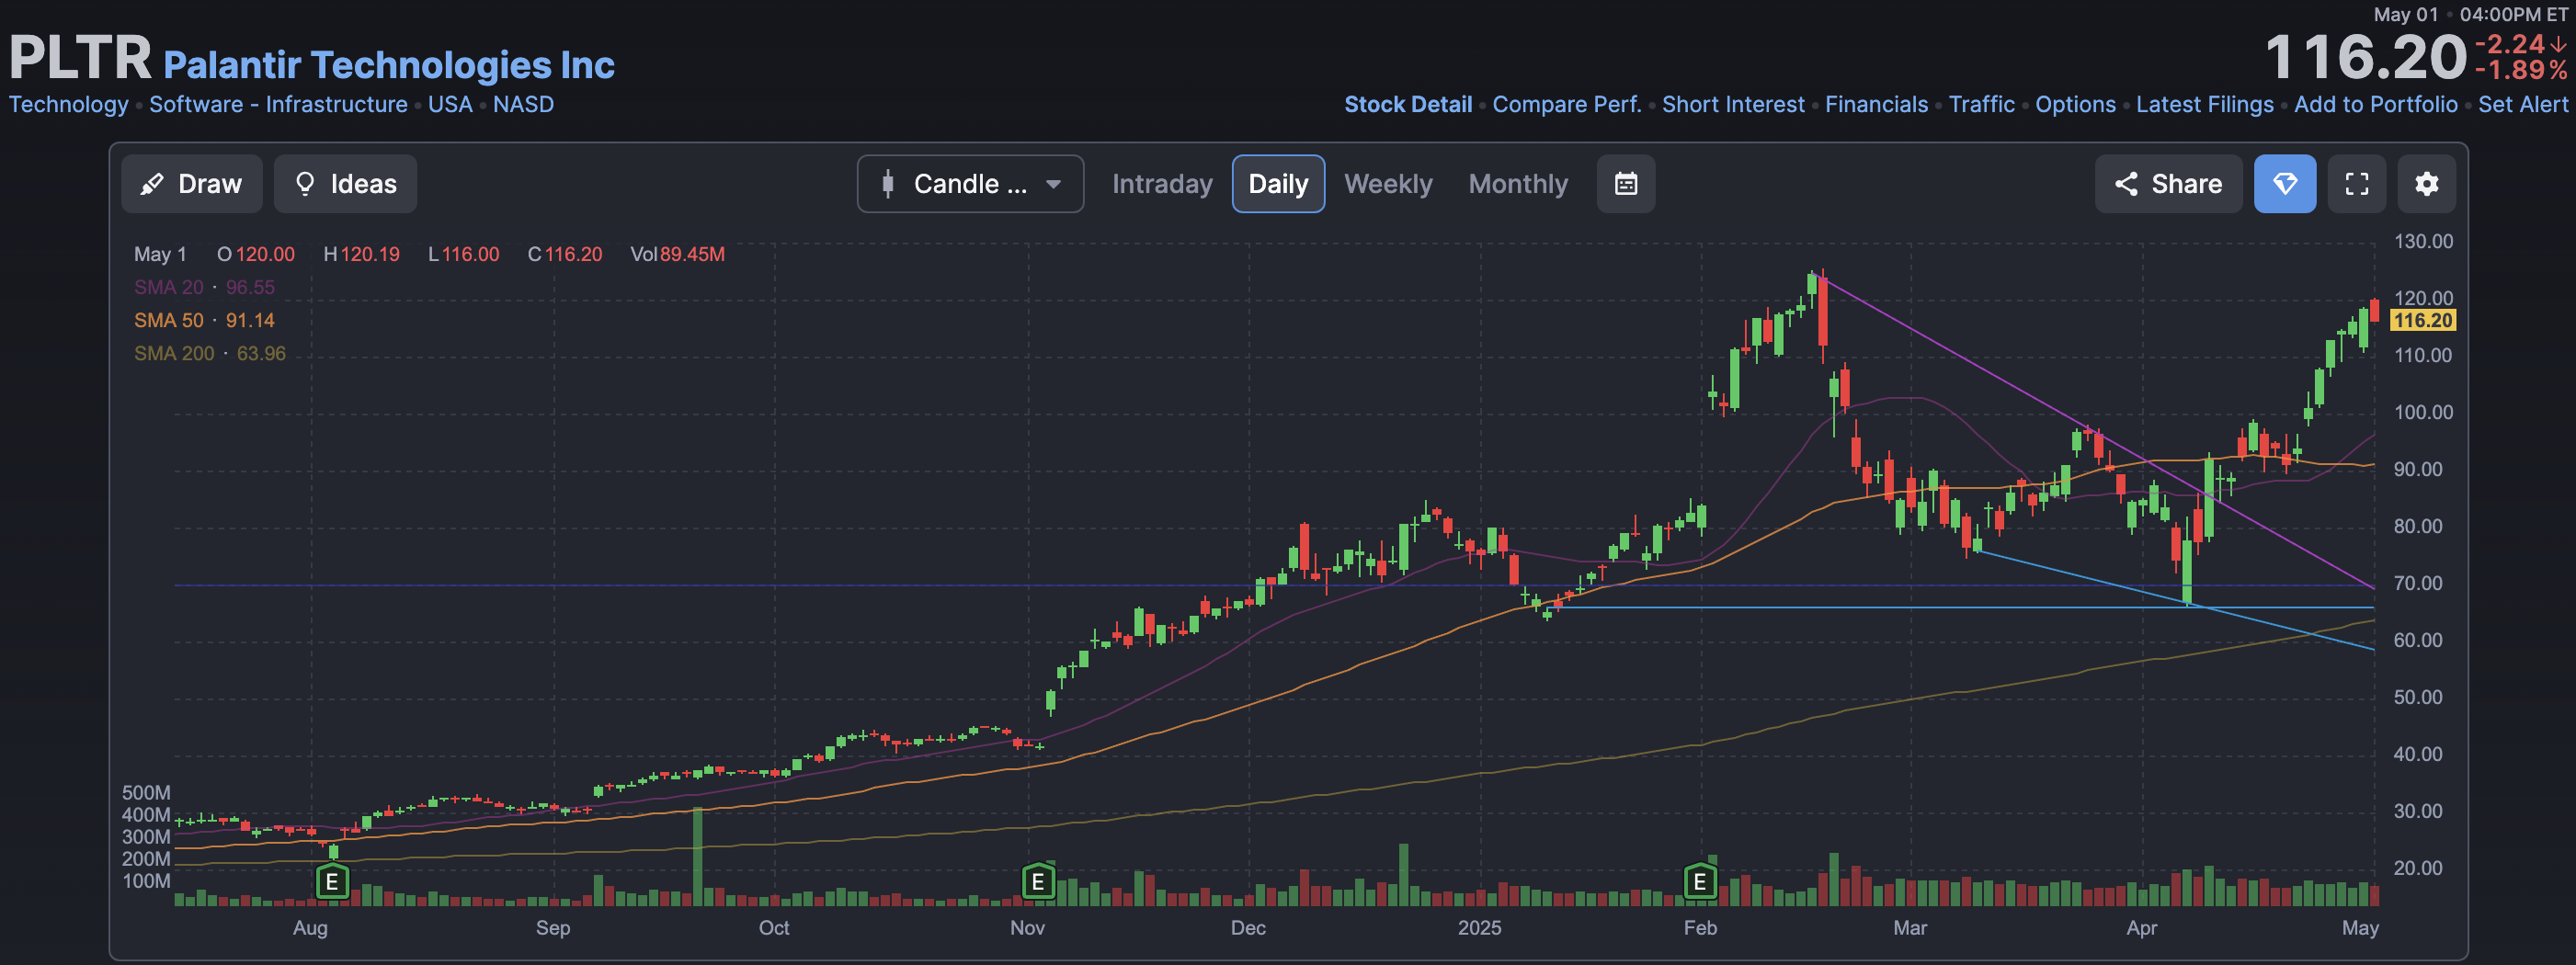The width and height of the screenshot is (2576, 965).
Task: Expand the Candle chart type dropdown
Action: pos(970,184)
